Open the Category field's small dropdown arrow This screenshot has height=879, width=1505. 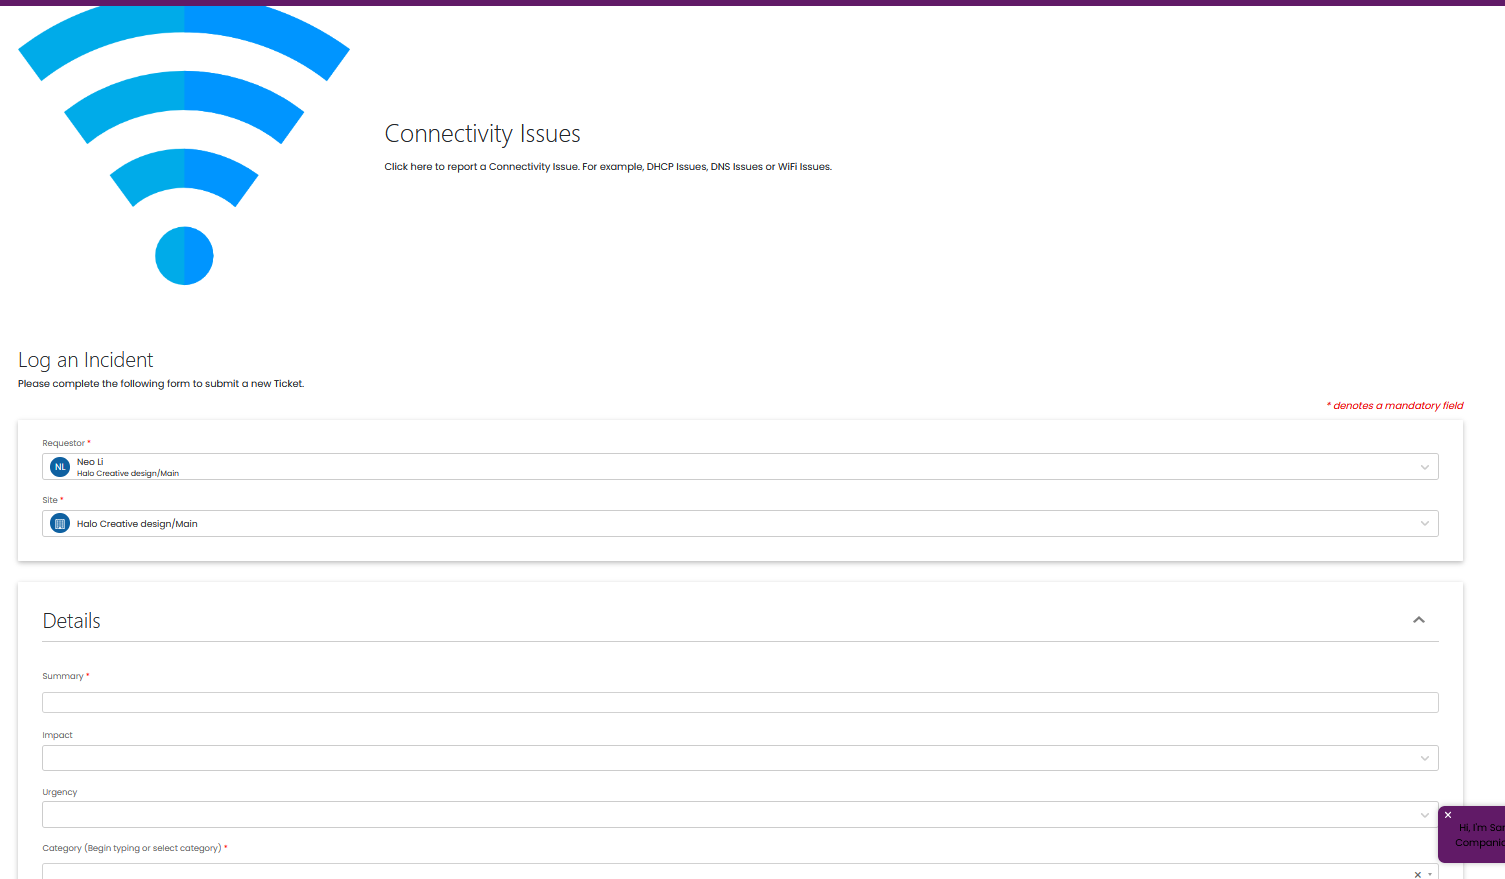tap(1430, 874)
